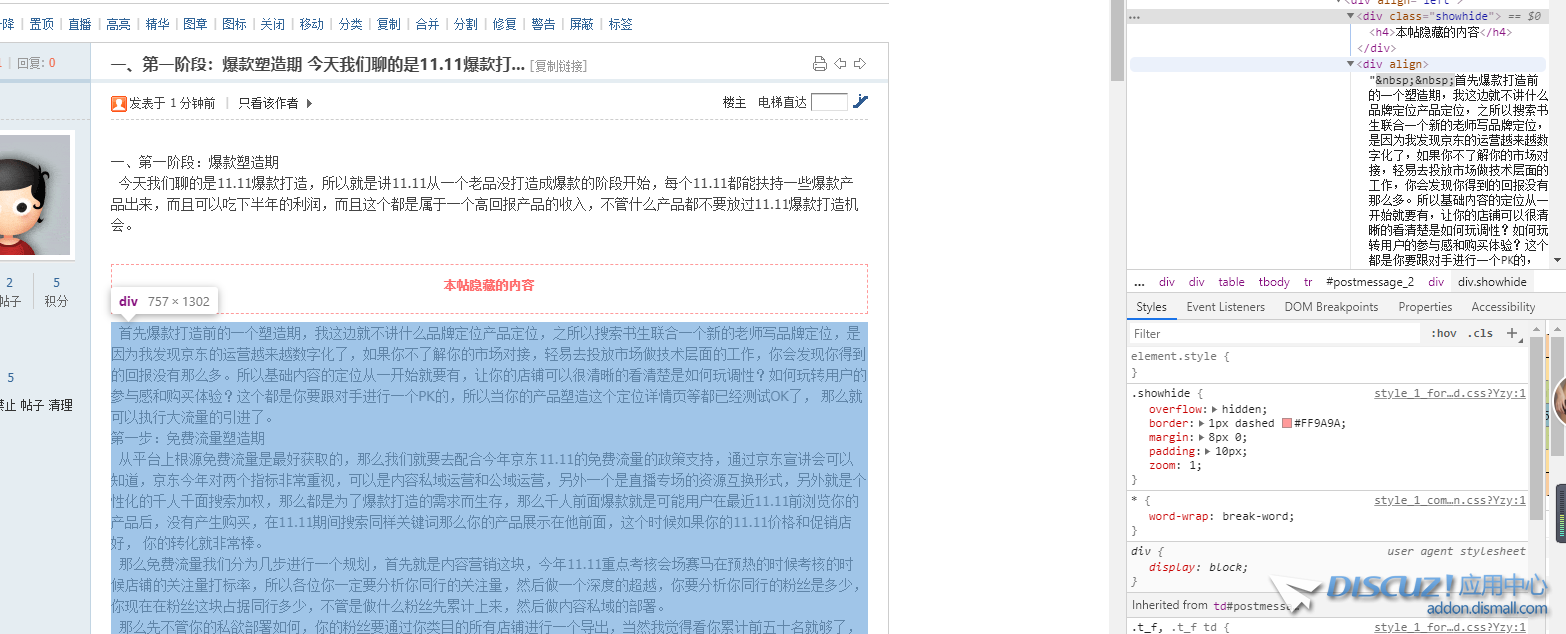
Task: Switch to the Event Listeners tab
Action: 1226,307
